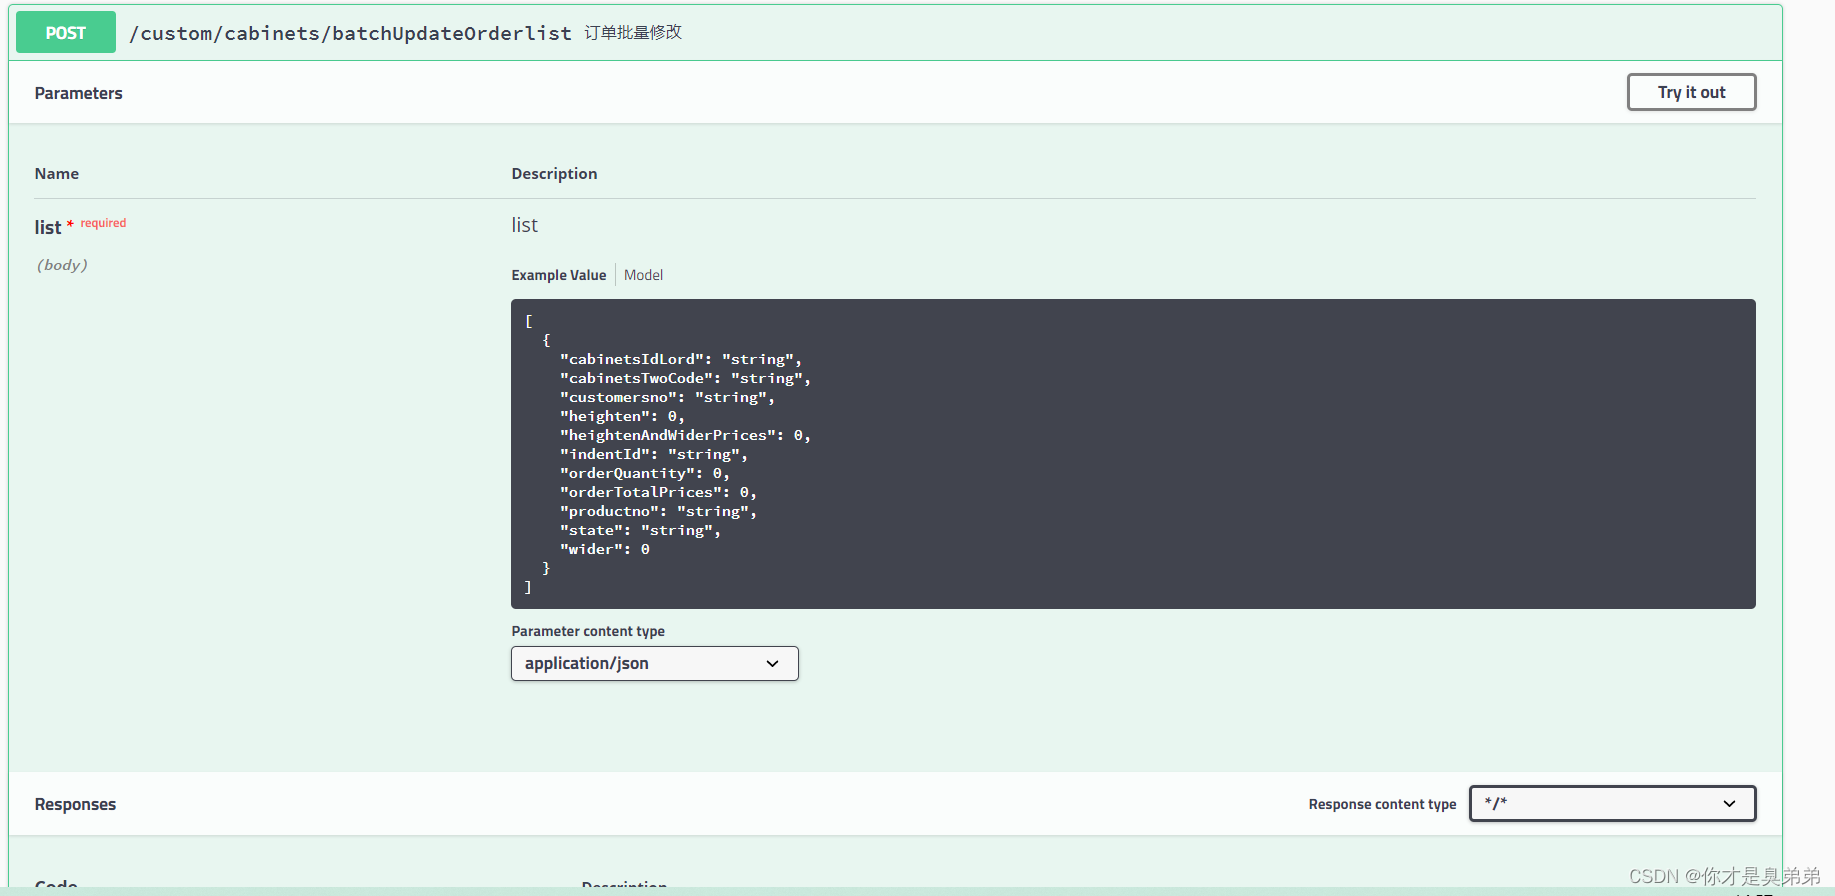Click the 'list' description text
The image size is (1835, 896).
coord(525,225)
